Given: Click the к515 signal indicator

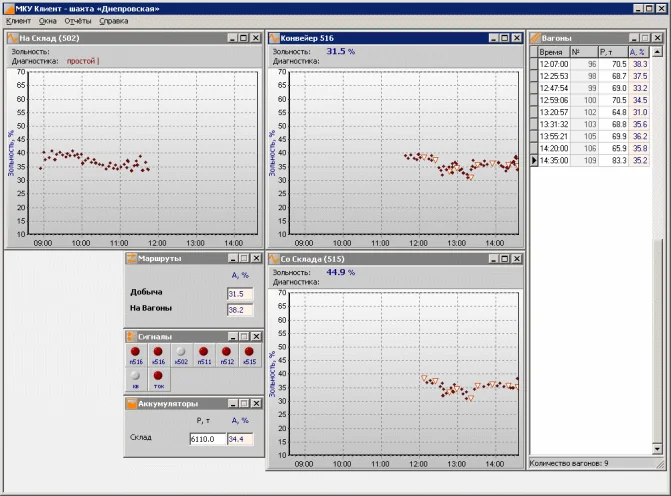Looking at the screenshot, I should (x=250, y=353).
